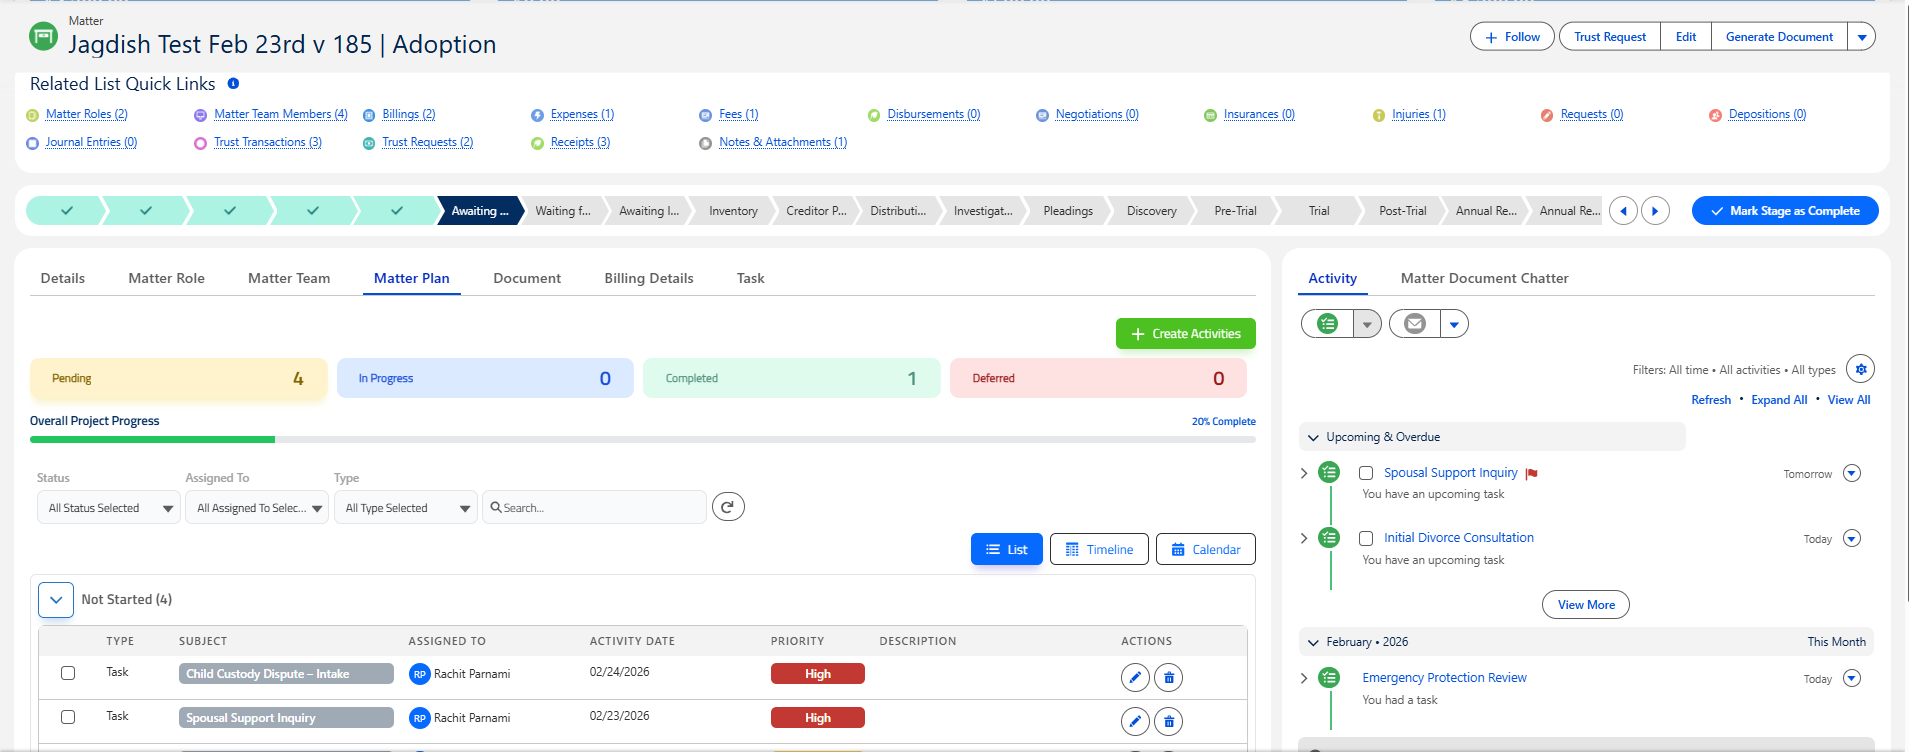1909x752 pixels.
Task: Switch to the Matter Role tab
Action: (166, 278)
